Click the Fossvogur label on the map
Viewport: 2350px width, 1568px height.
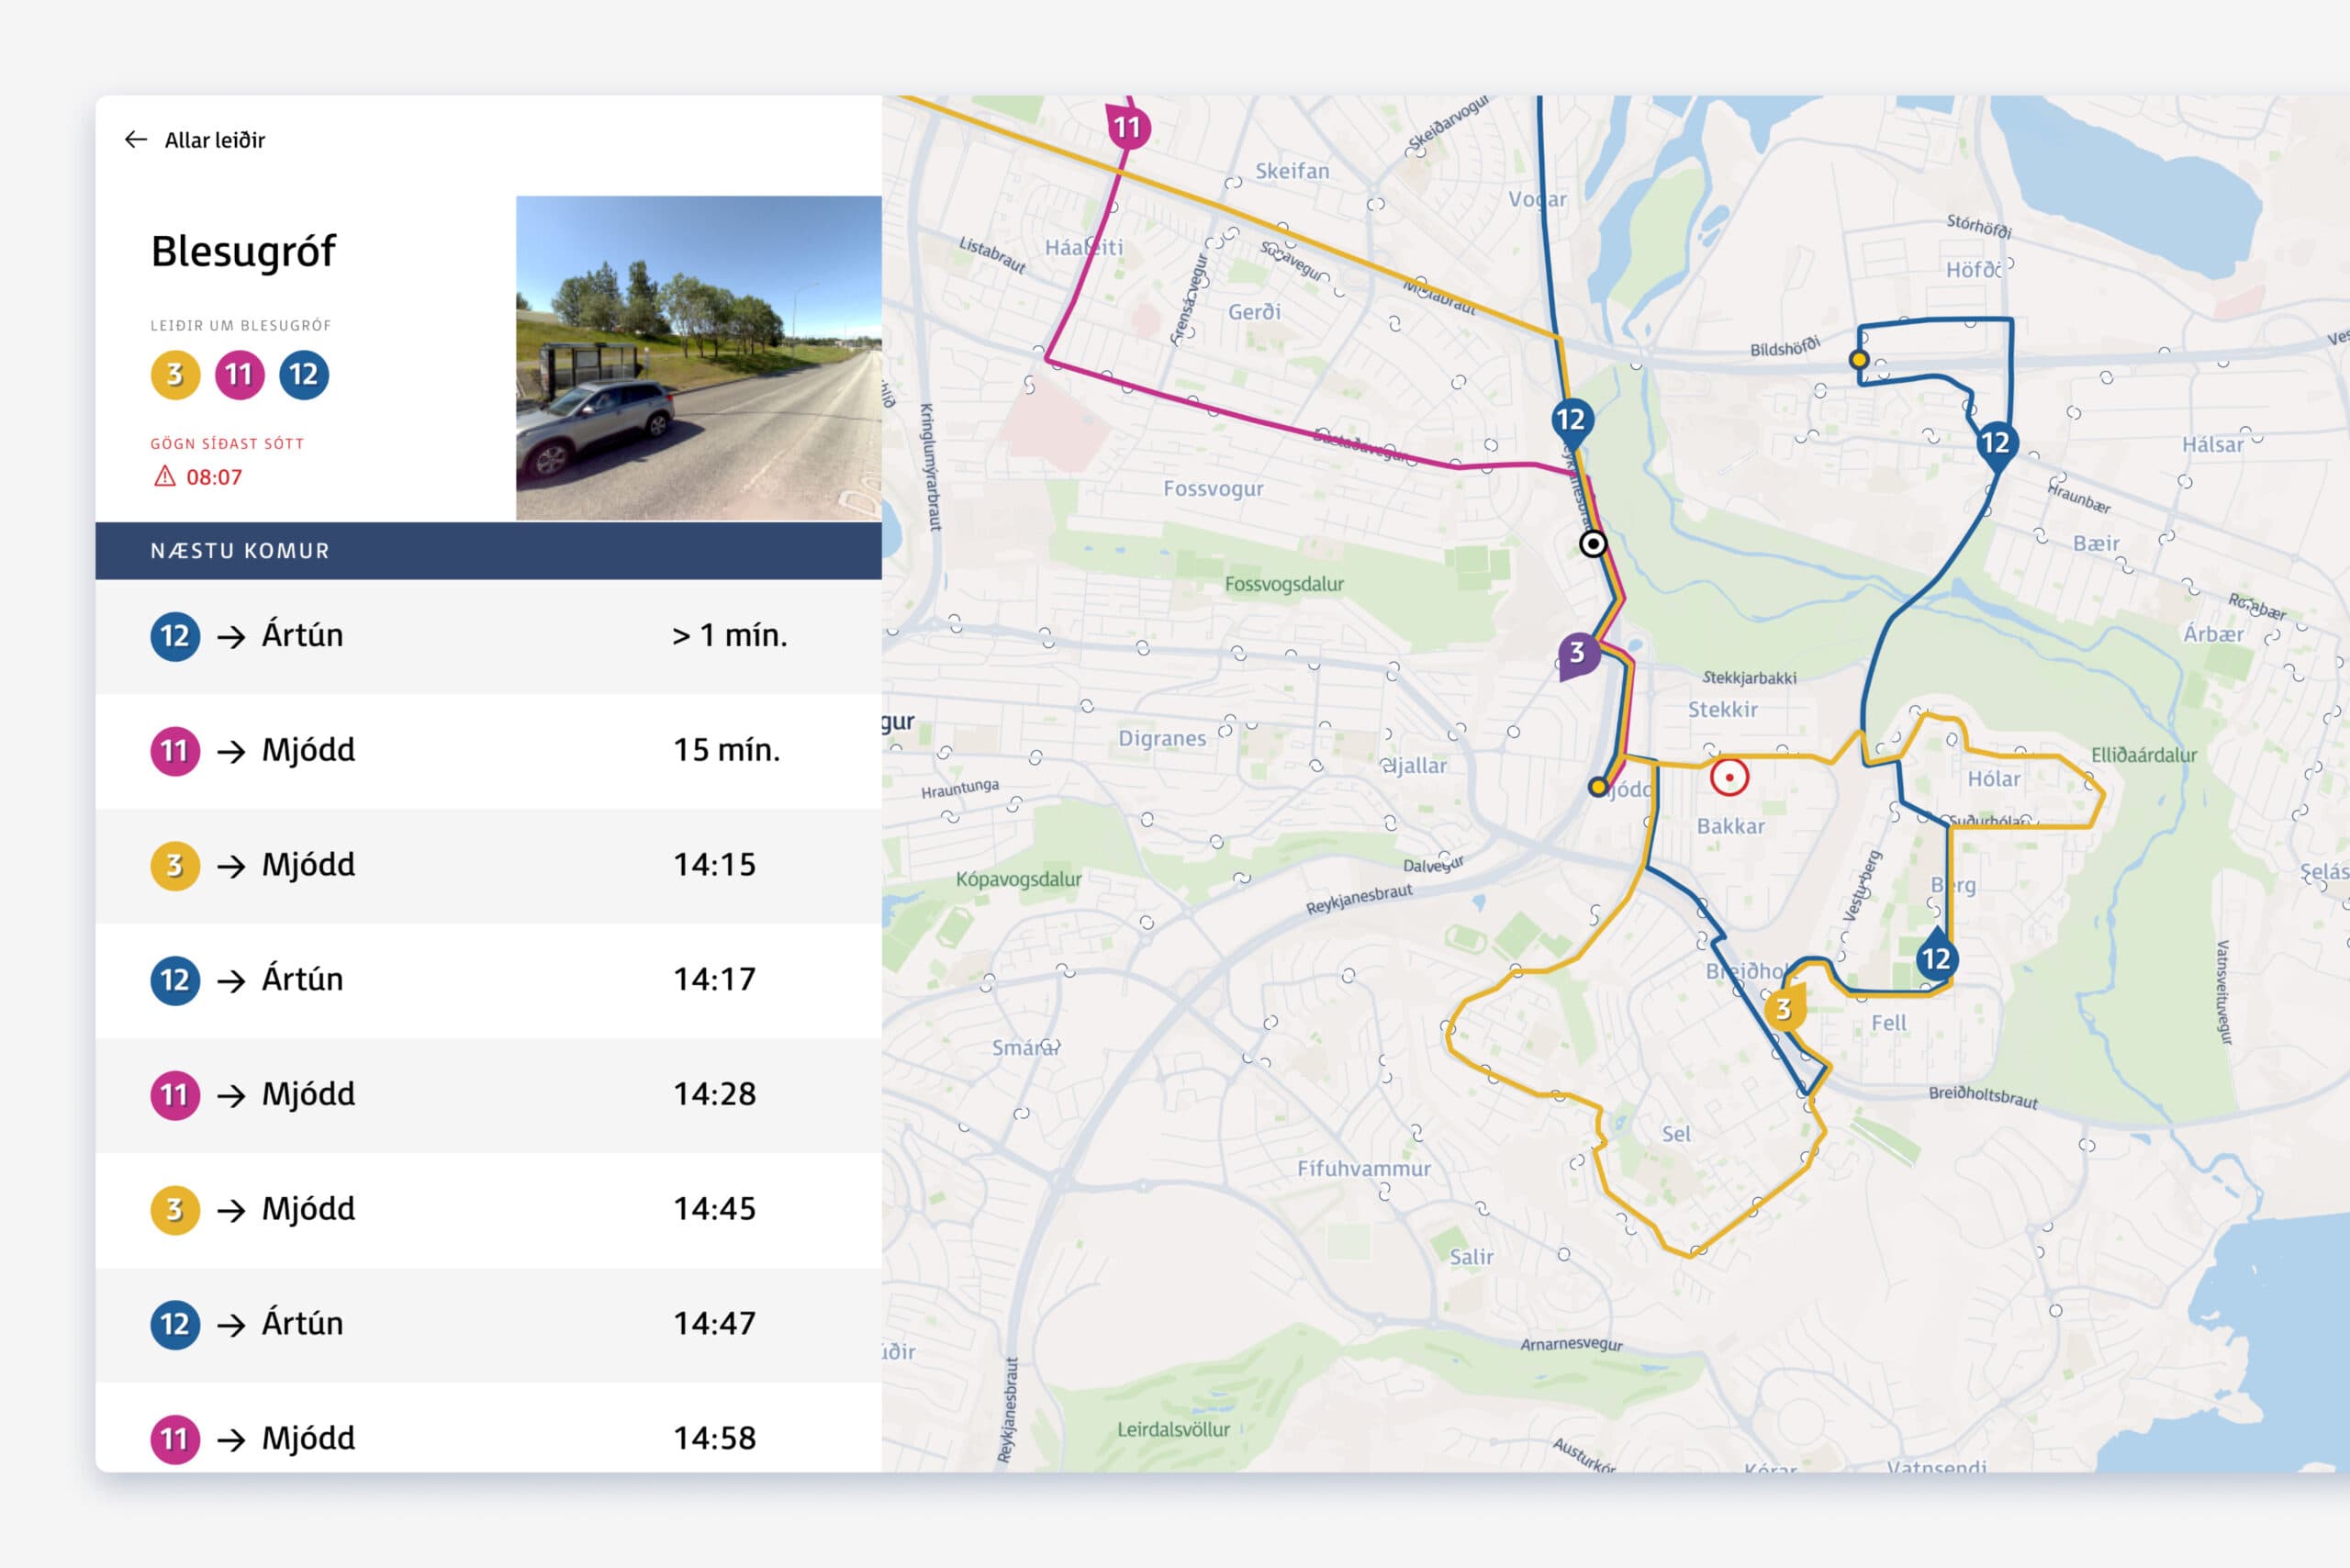point(1213,489)
